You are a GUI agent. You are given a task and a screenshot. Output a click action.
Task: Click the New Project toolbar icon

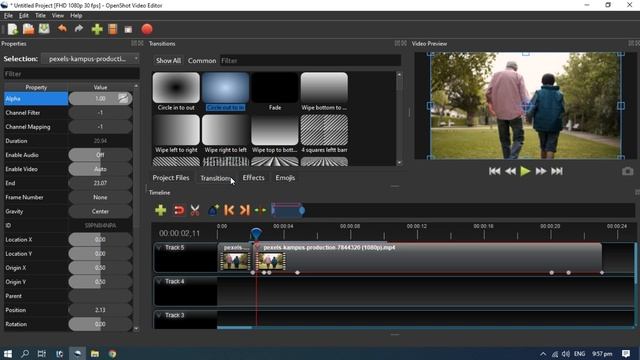(x=13, y=29)
